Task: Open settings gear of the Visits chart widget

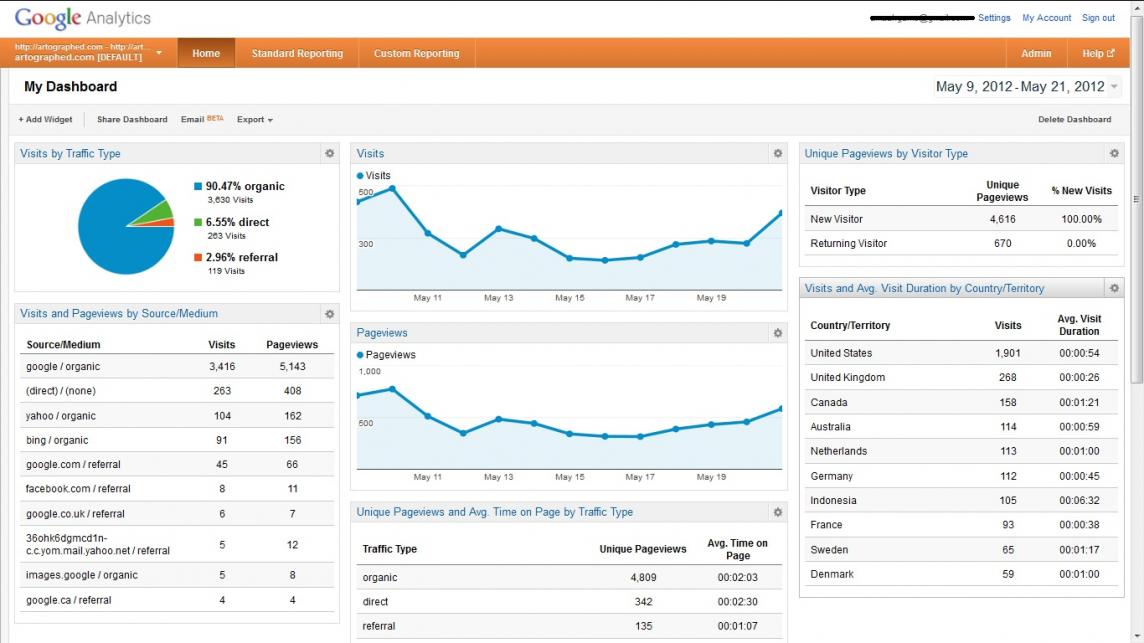Action: tap(778, 153)
